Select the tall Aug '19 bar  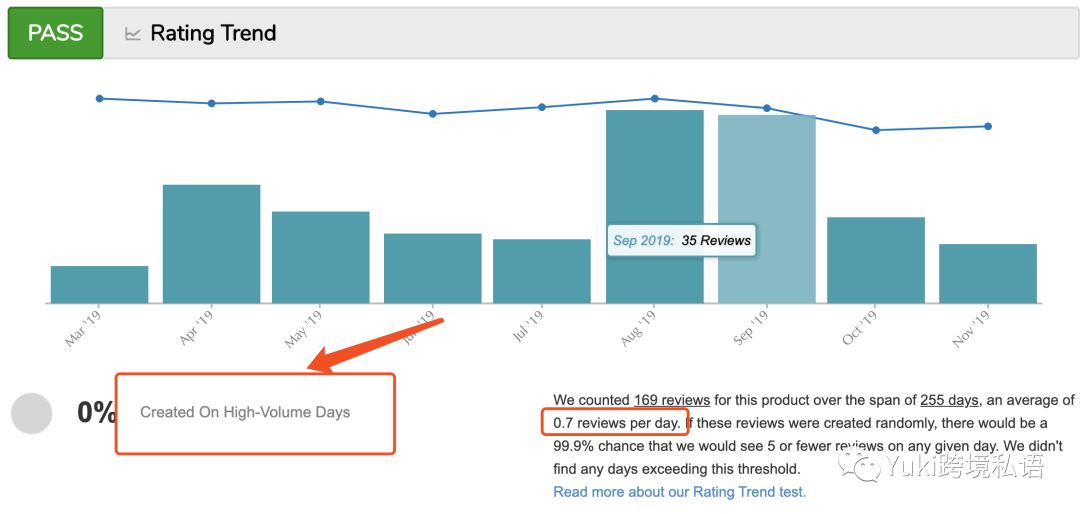pyautogui.click(x=654, y=170)
